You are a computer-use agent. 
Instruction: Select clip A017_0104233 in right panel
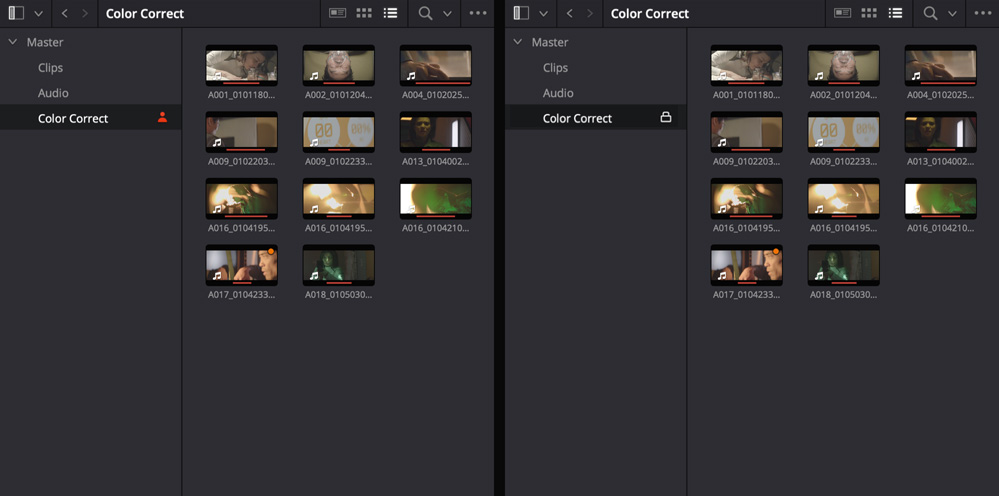(x=747, y=266)
